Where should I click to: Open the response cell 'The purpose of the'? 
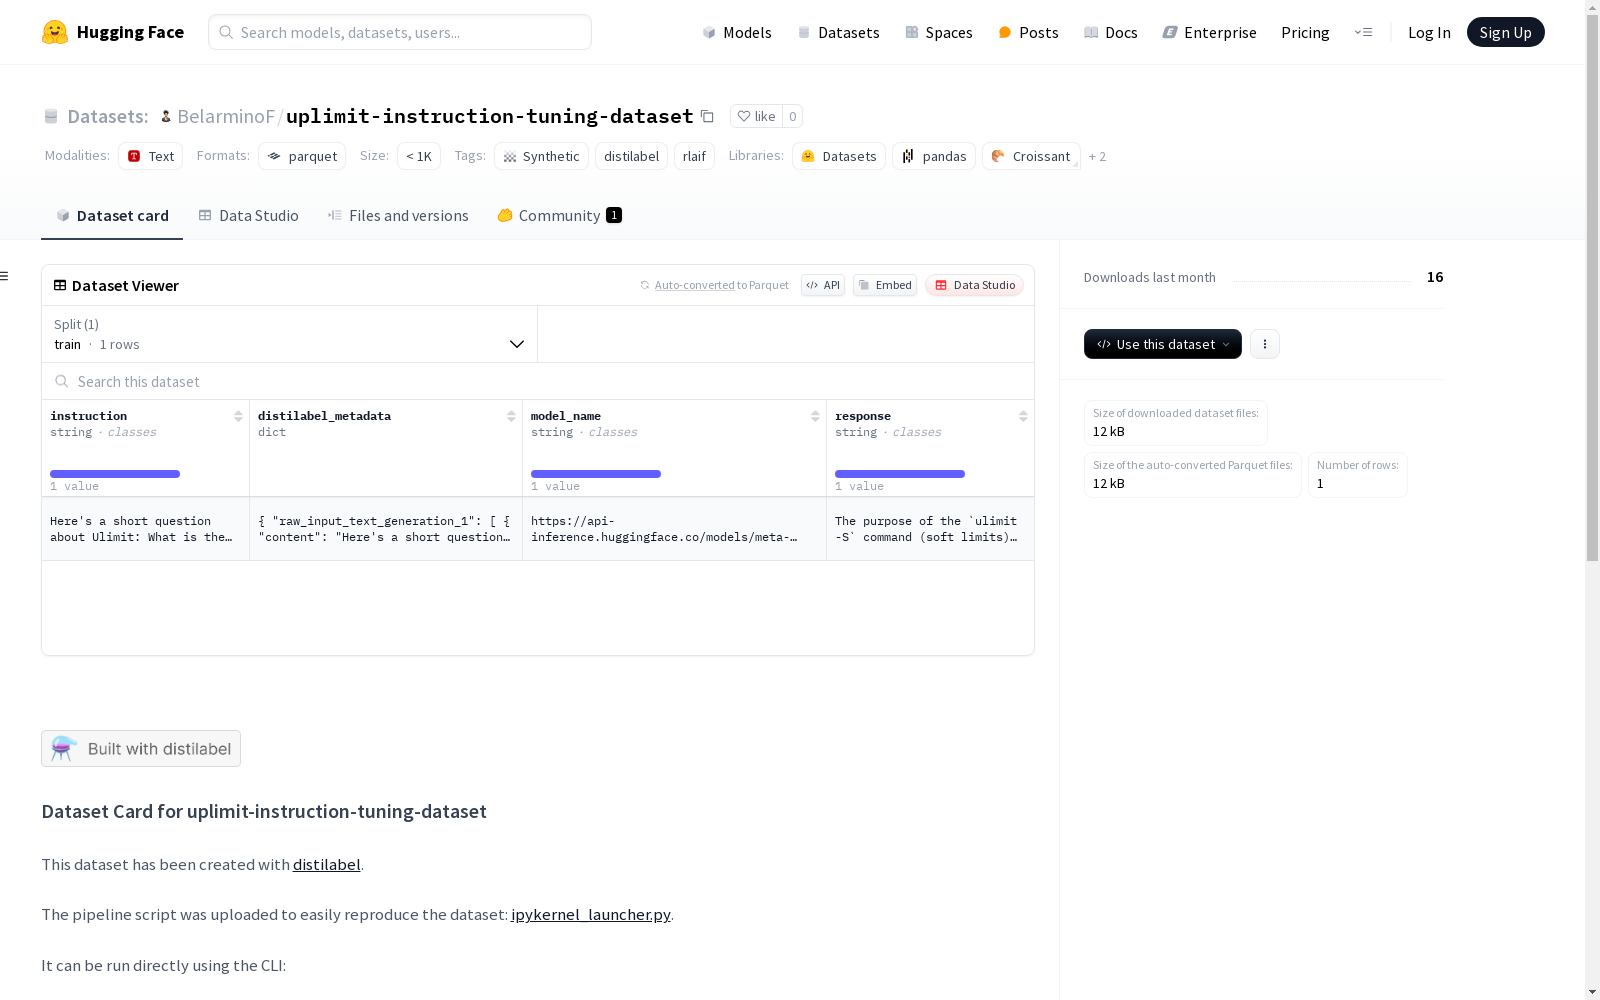coord(930,529)
